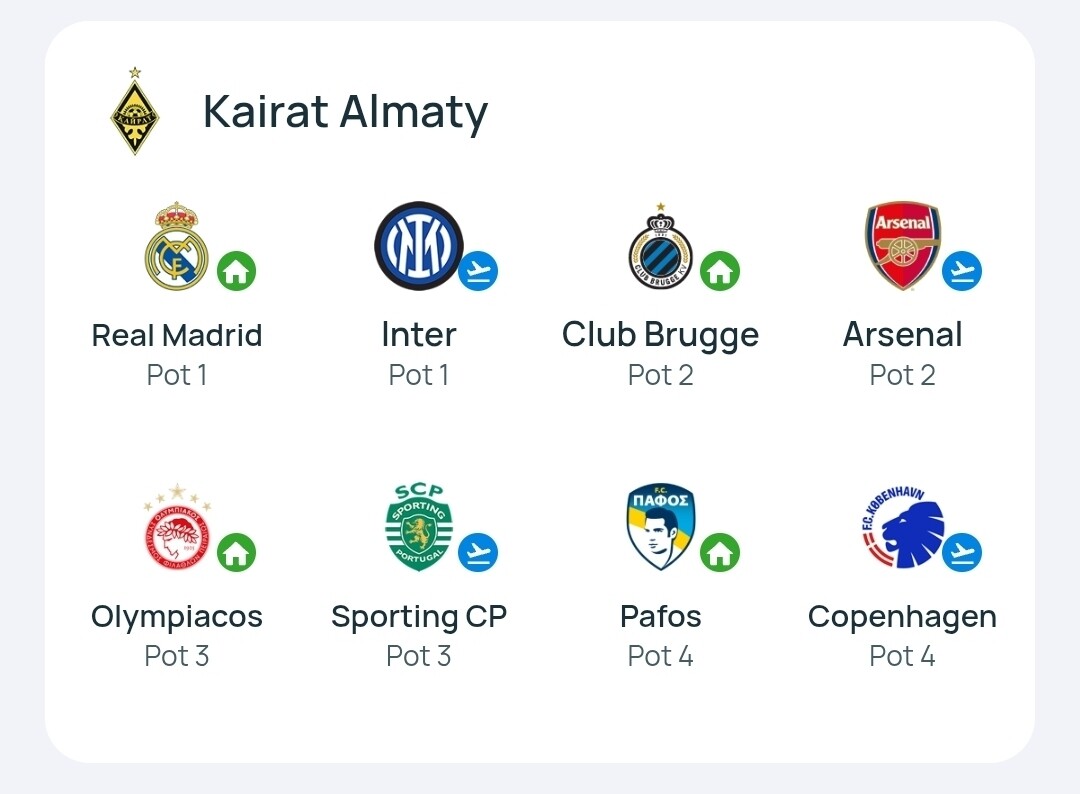Screen dimensions: 1080x794
Task: Click the Copenhagen team name
Action: [902, 617]
